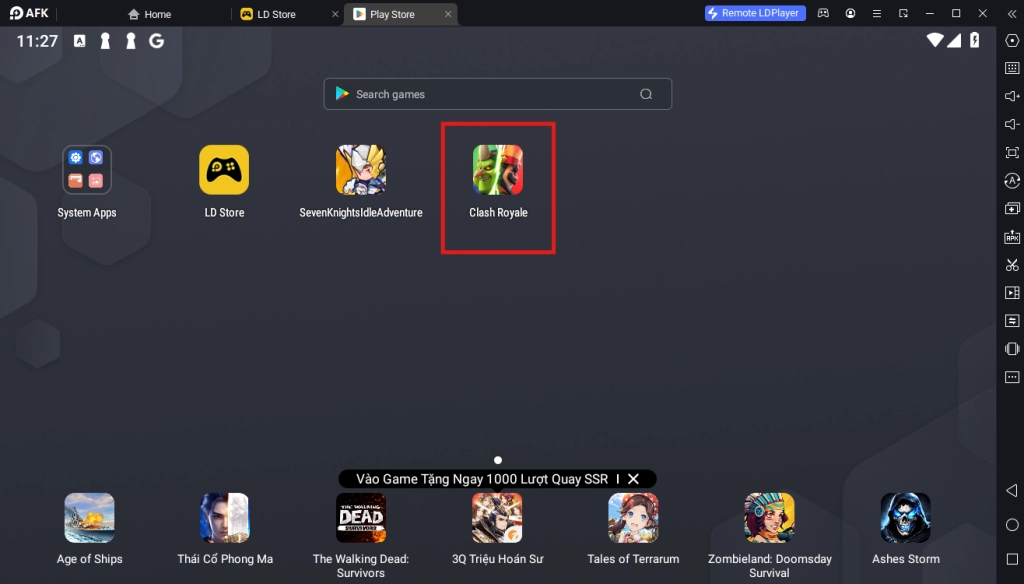Click the Vào Game Tặng Ngay promo text
The image size is (1024, 584).
point(481,479)
